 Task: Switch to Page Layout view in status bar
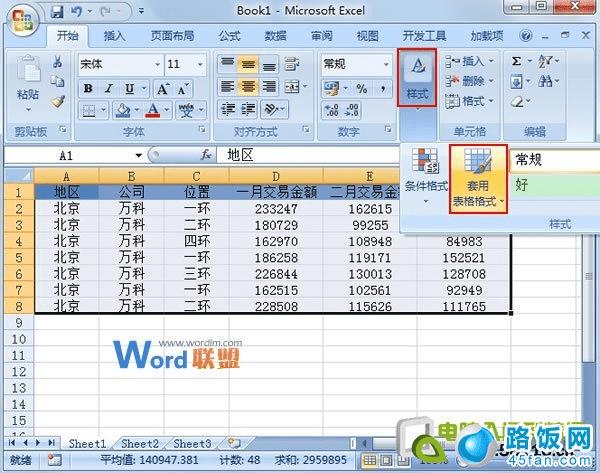tap(386, 460)
